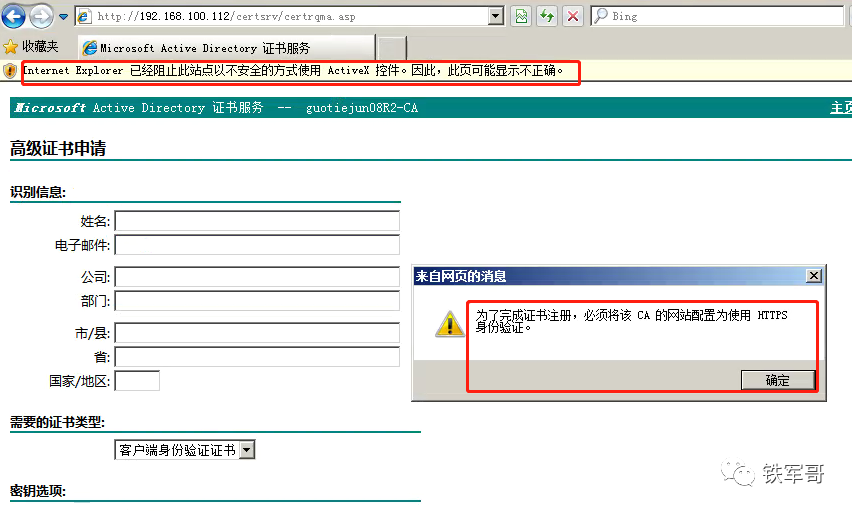Click the browser Back arrow button

(x=14, y=16)
